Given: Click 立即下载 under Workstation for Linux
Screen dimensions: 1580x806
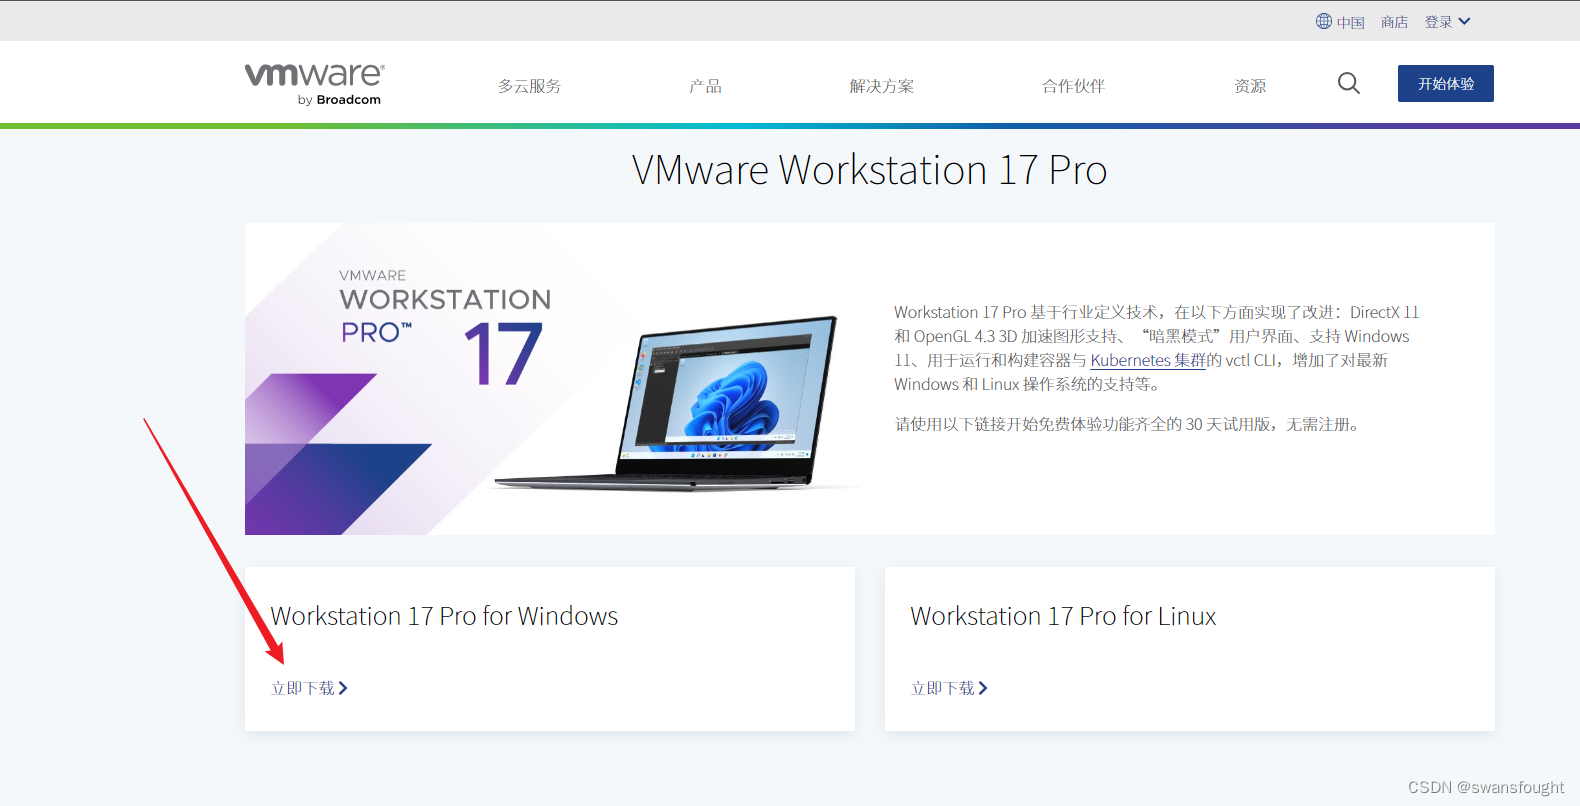Looking at the screenshot, I should tap(949, 688).
